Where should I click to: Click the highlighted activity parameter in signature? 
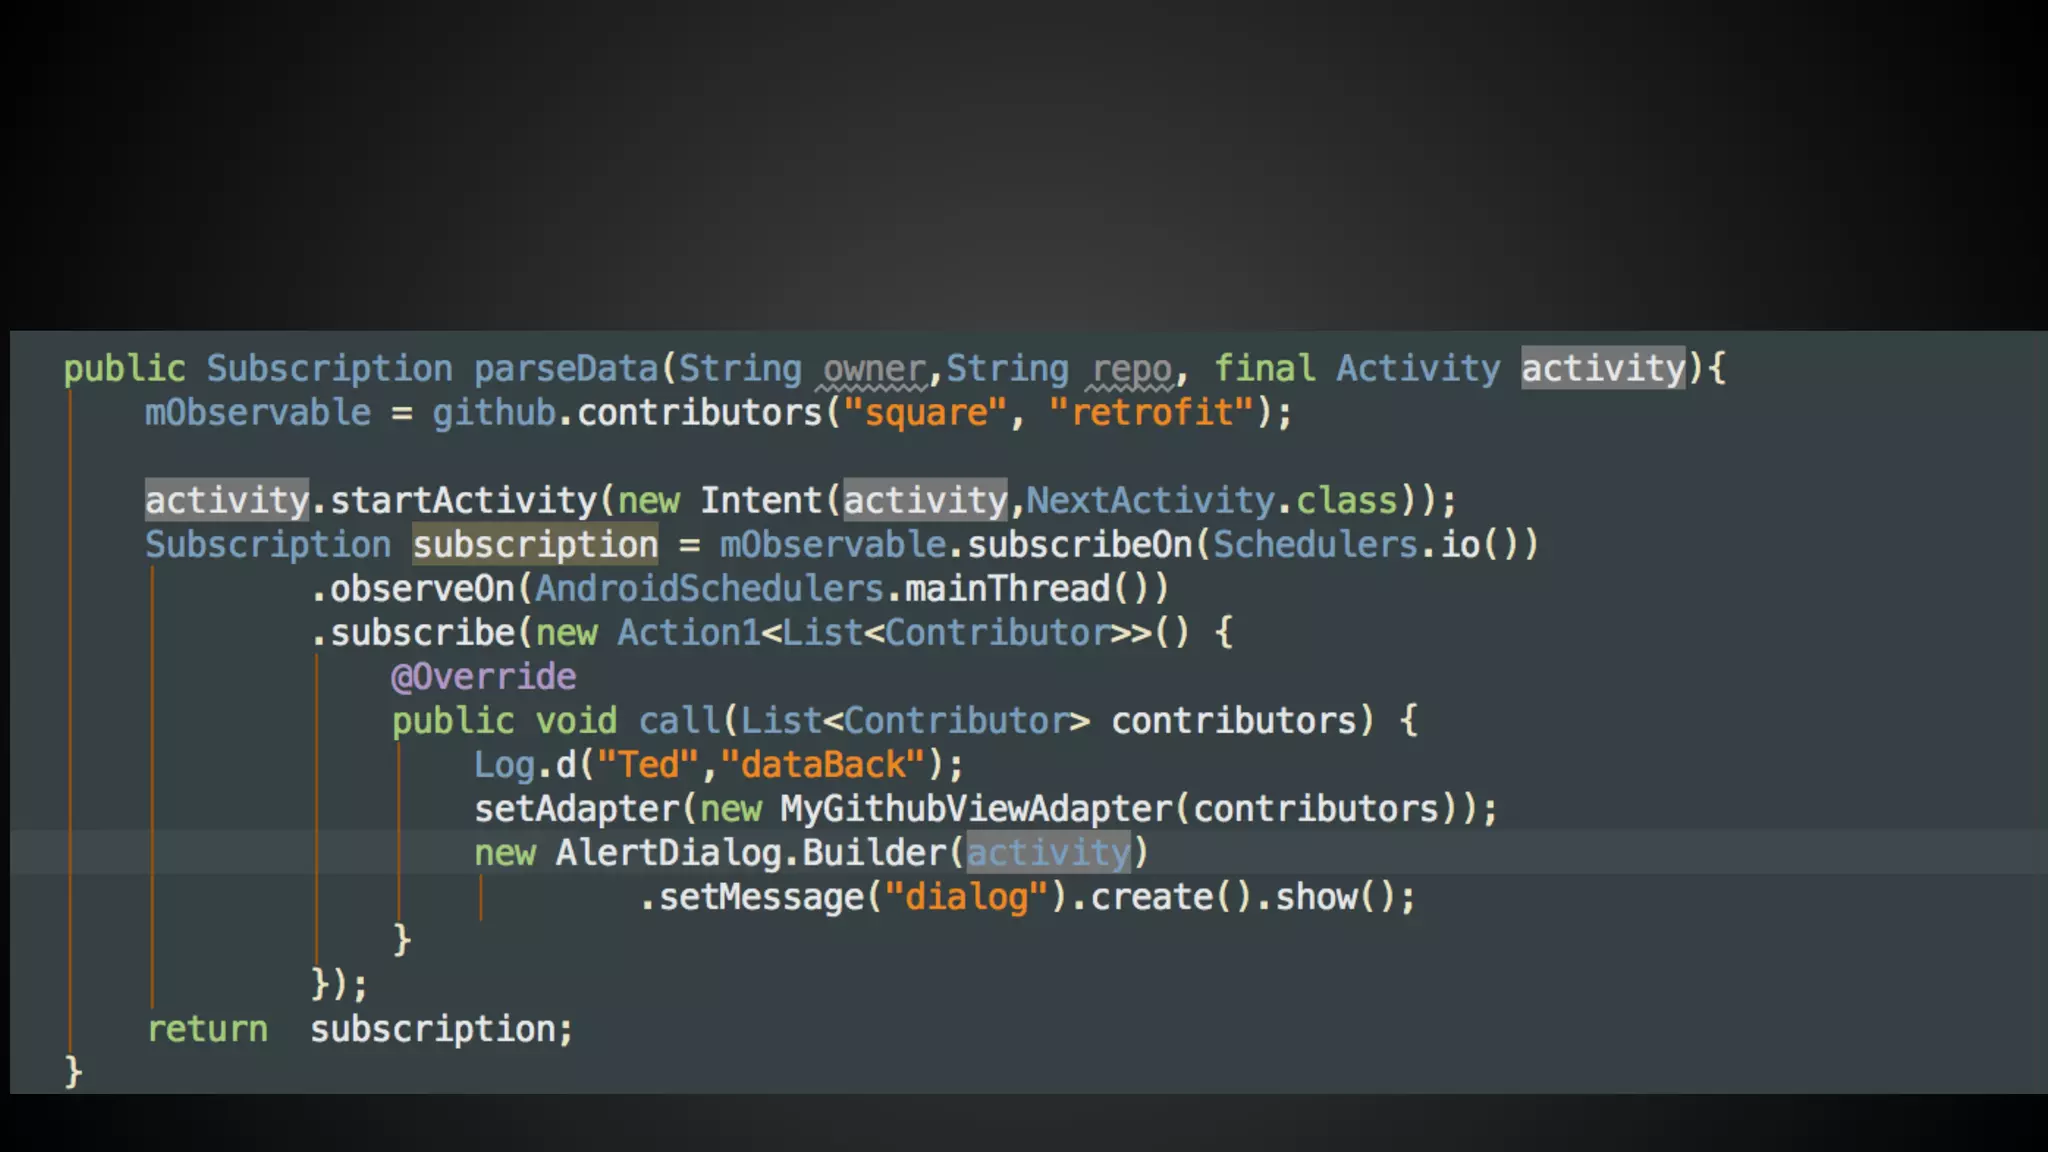[x=1602, y=369]
